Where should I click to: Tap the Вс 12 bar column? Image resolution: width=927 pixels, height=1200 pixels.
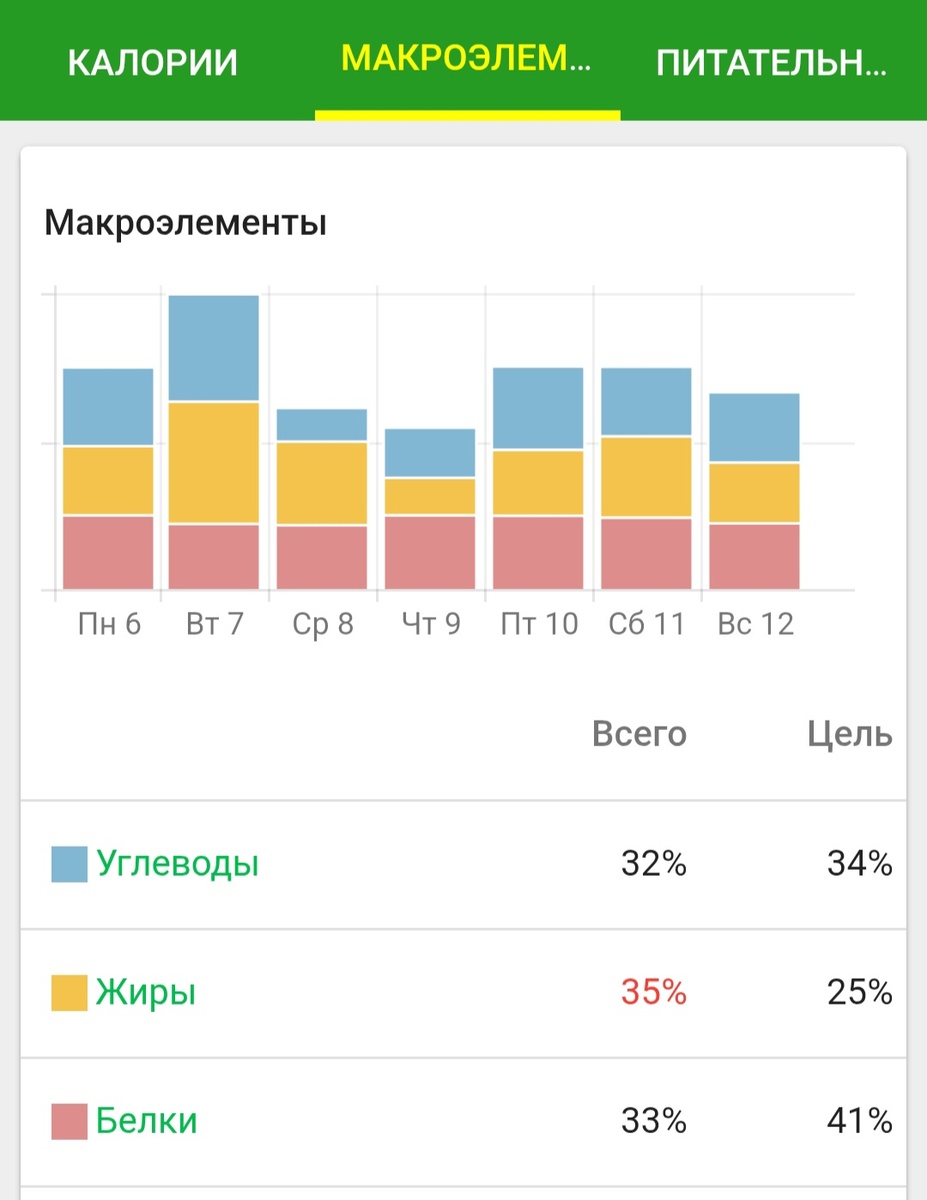[755, 490]
